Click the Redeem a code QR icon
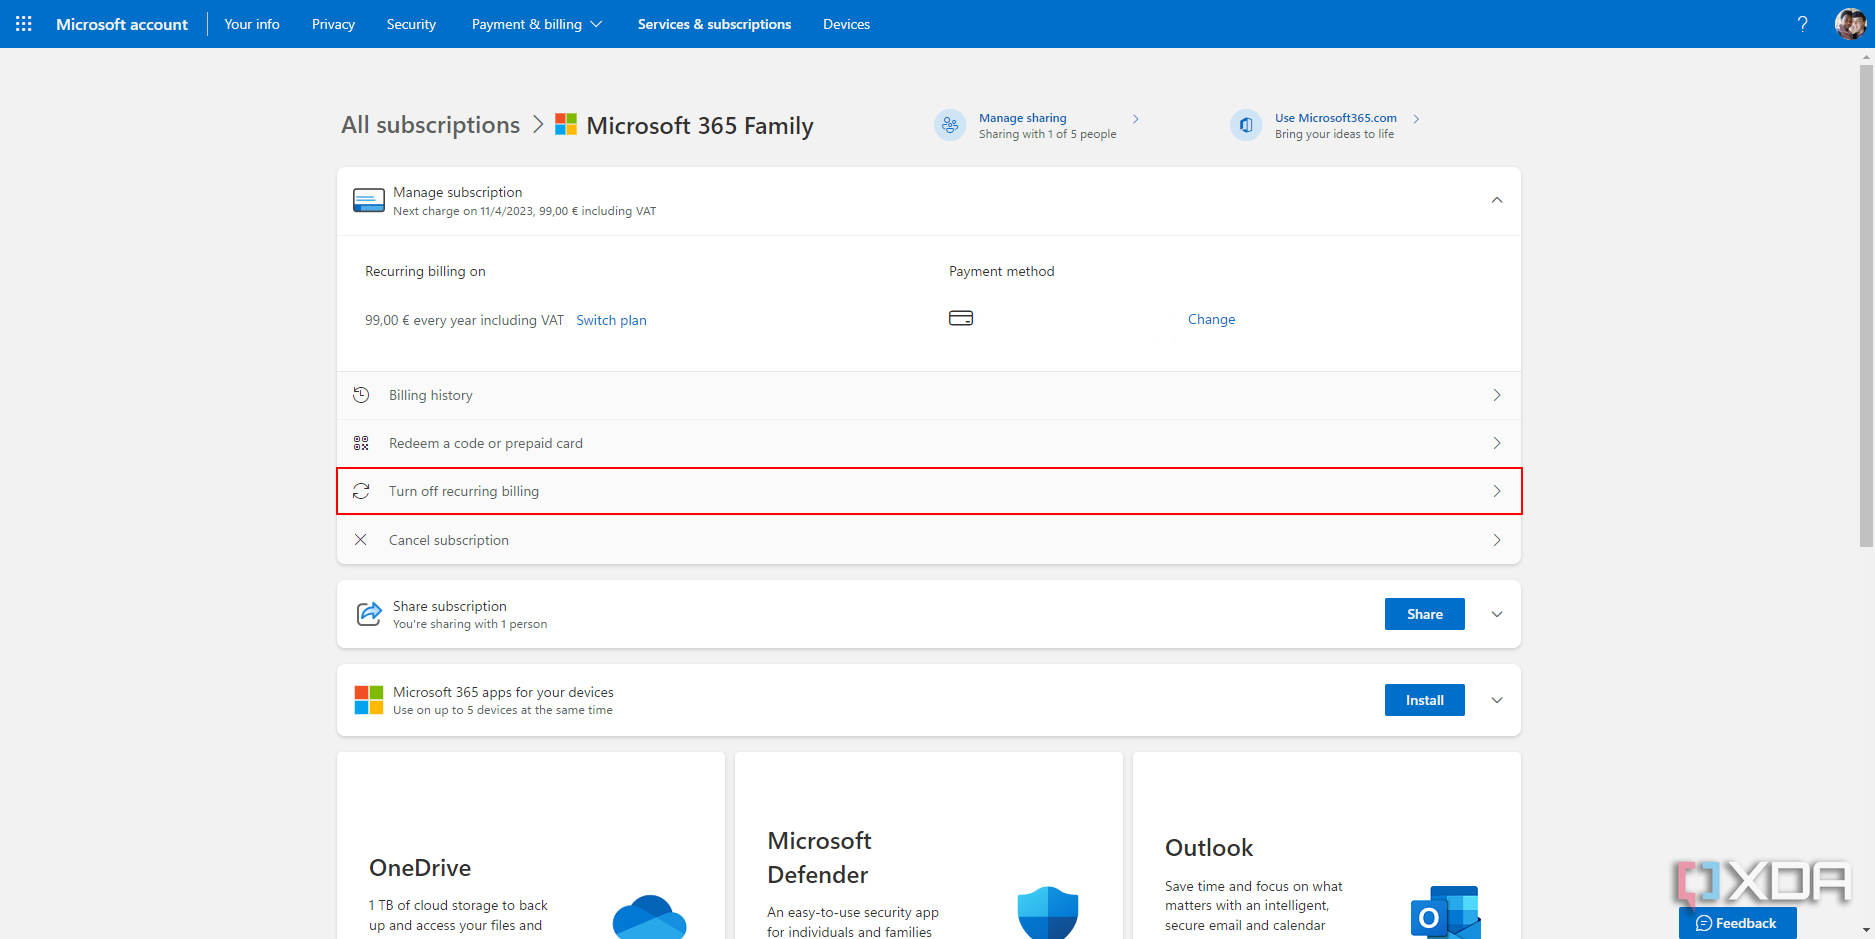Image resolution: width=1875 pixels, height=939 pixels. pyautogui.click(x=361, y=443)
